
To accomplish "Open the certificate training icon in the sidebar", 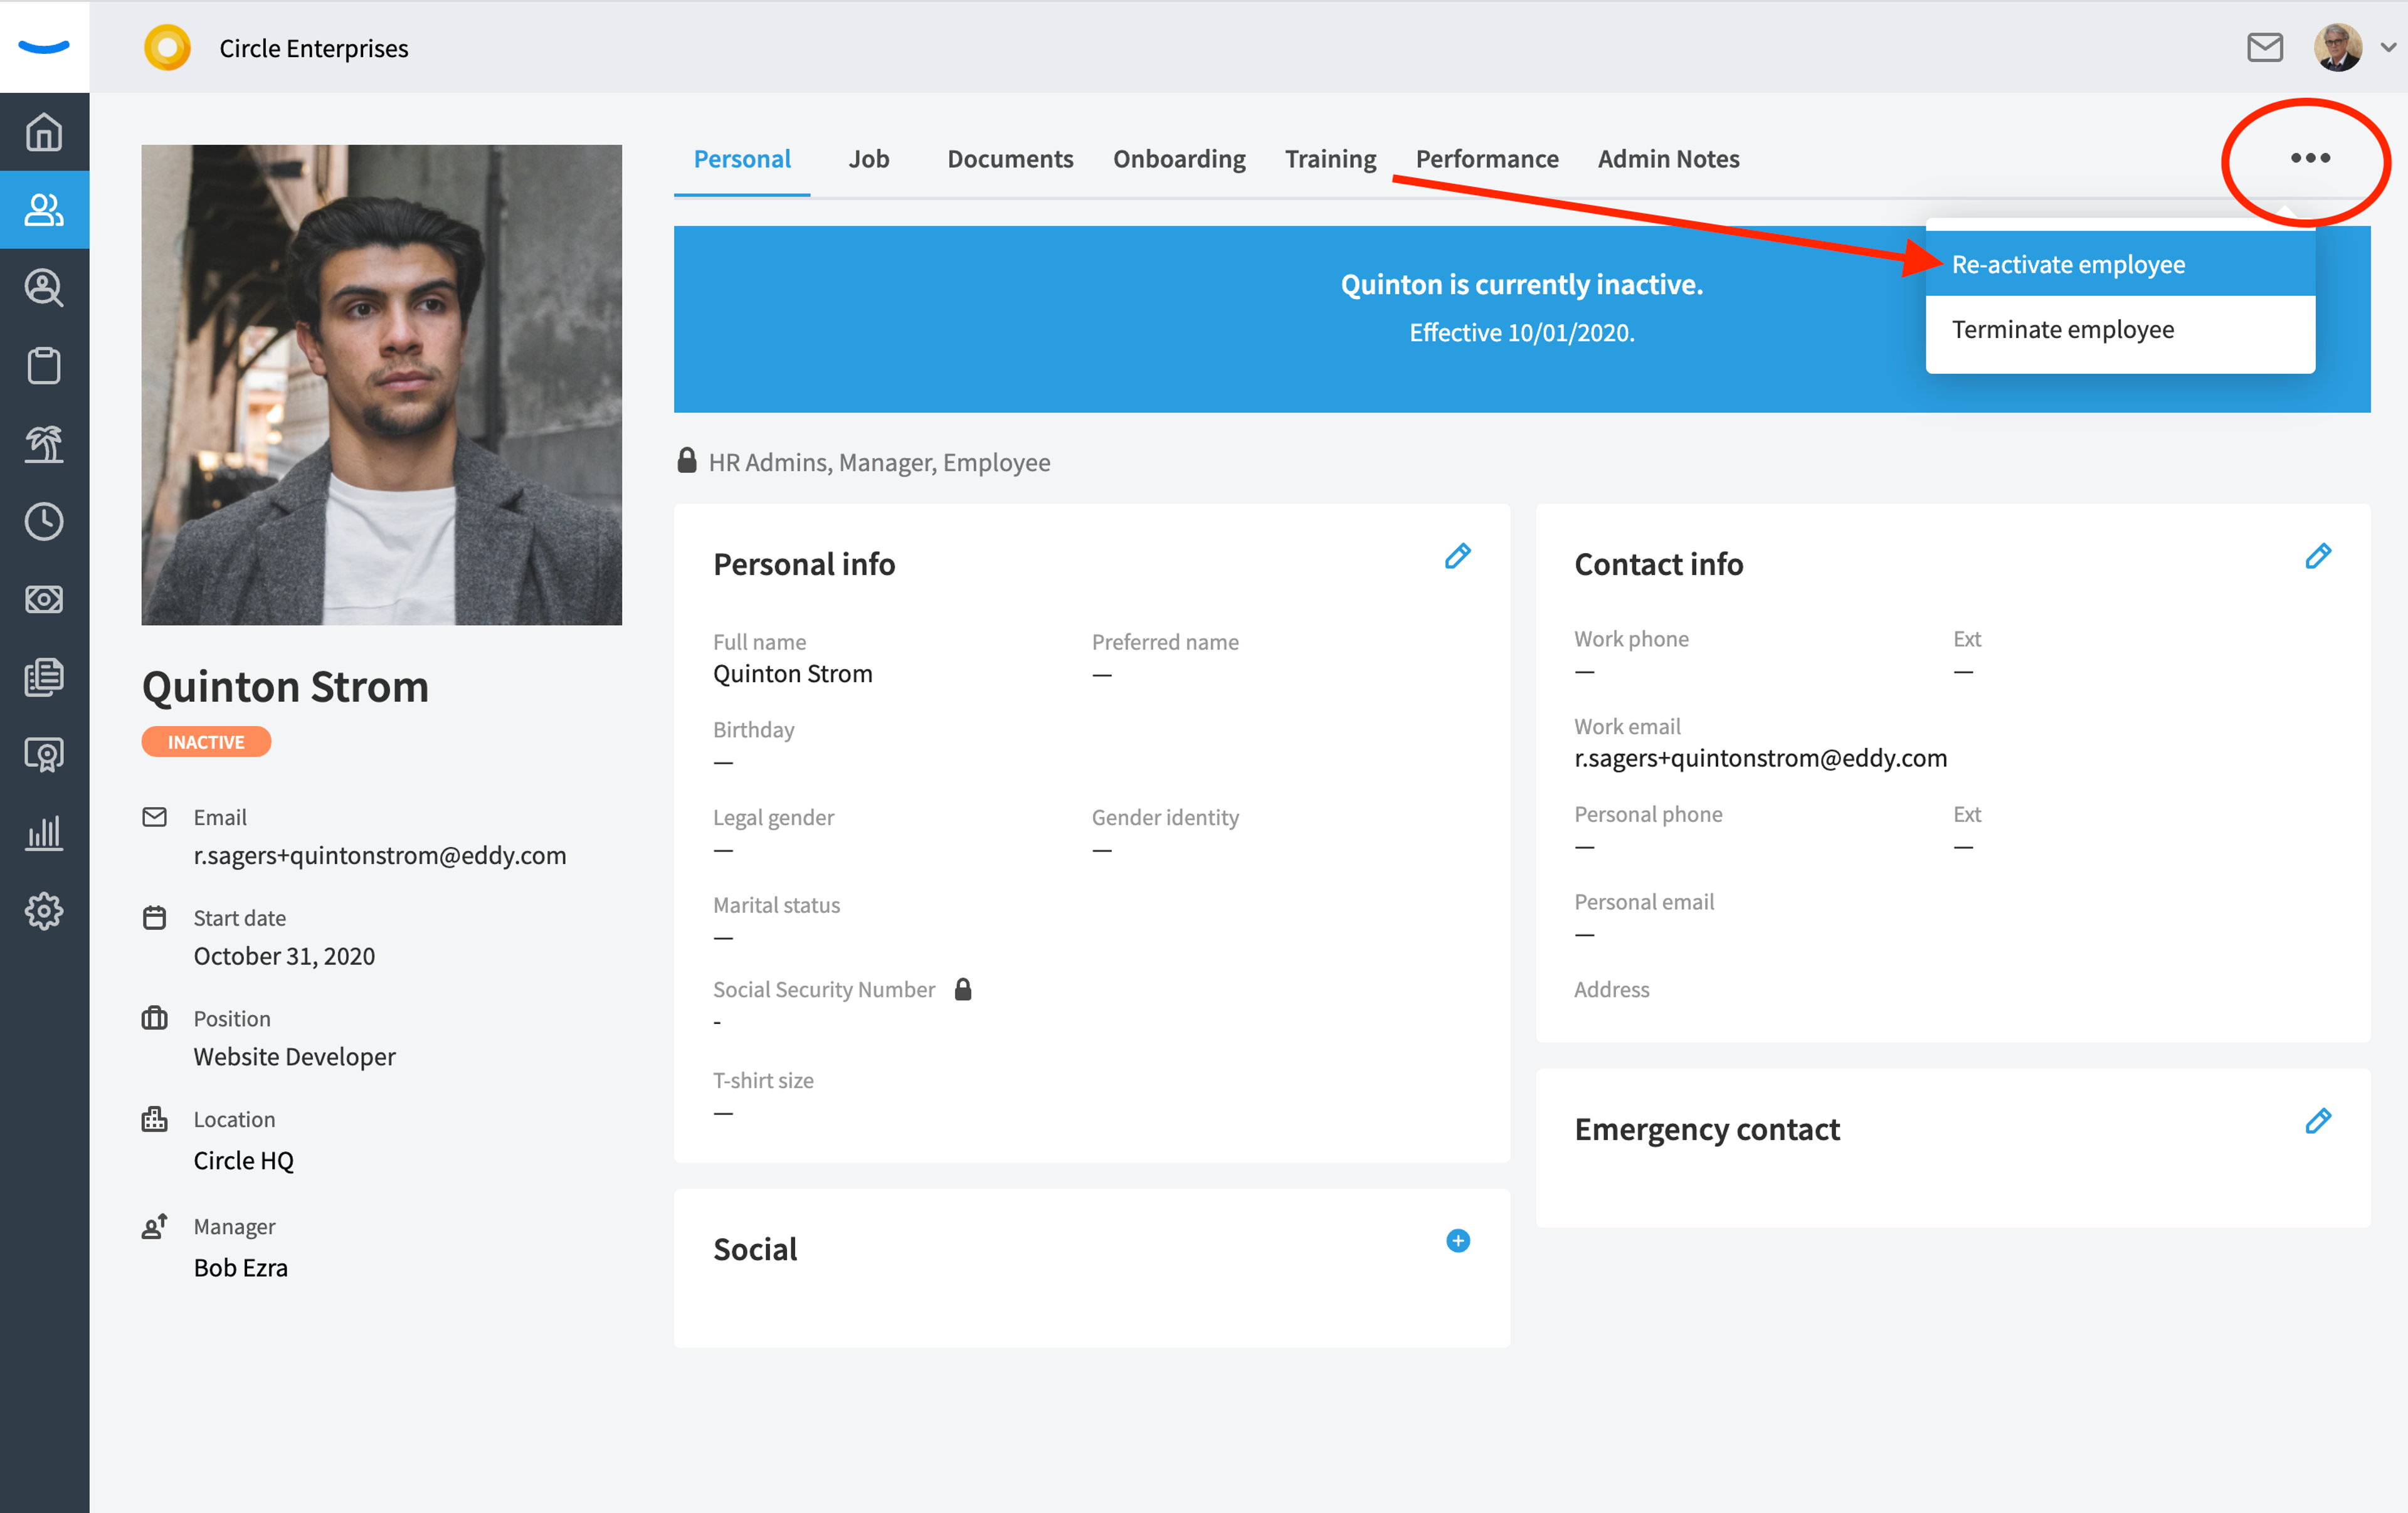I will click(x=44, y=755).
